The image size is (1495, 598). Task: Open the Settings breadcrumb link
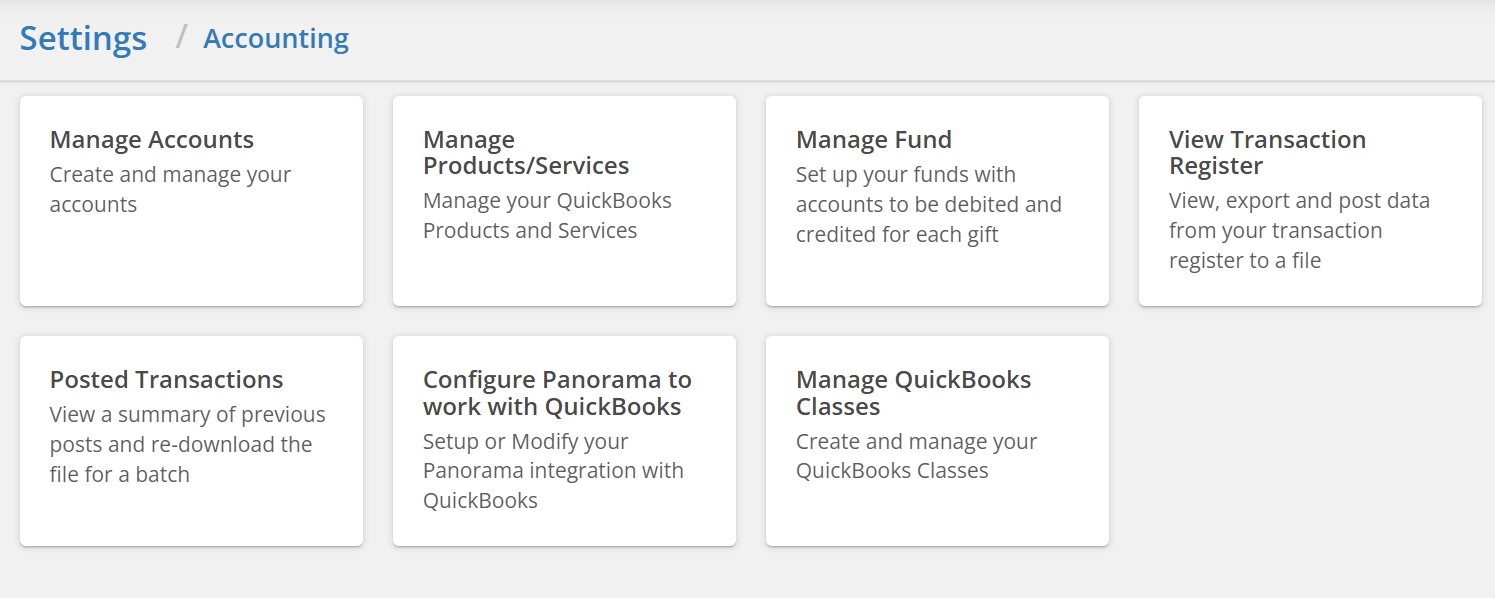pyautogui.click(x=83, y=39)
